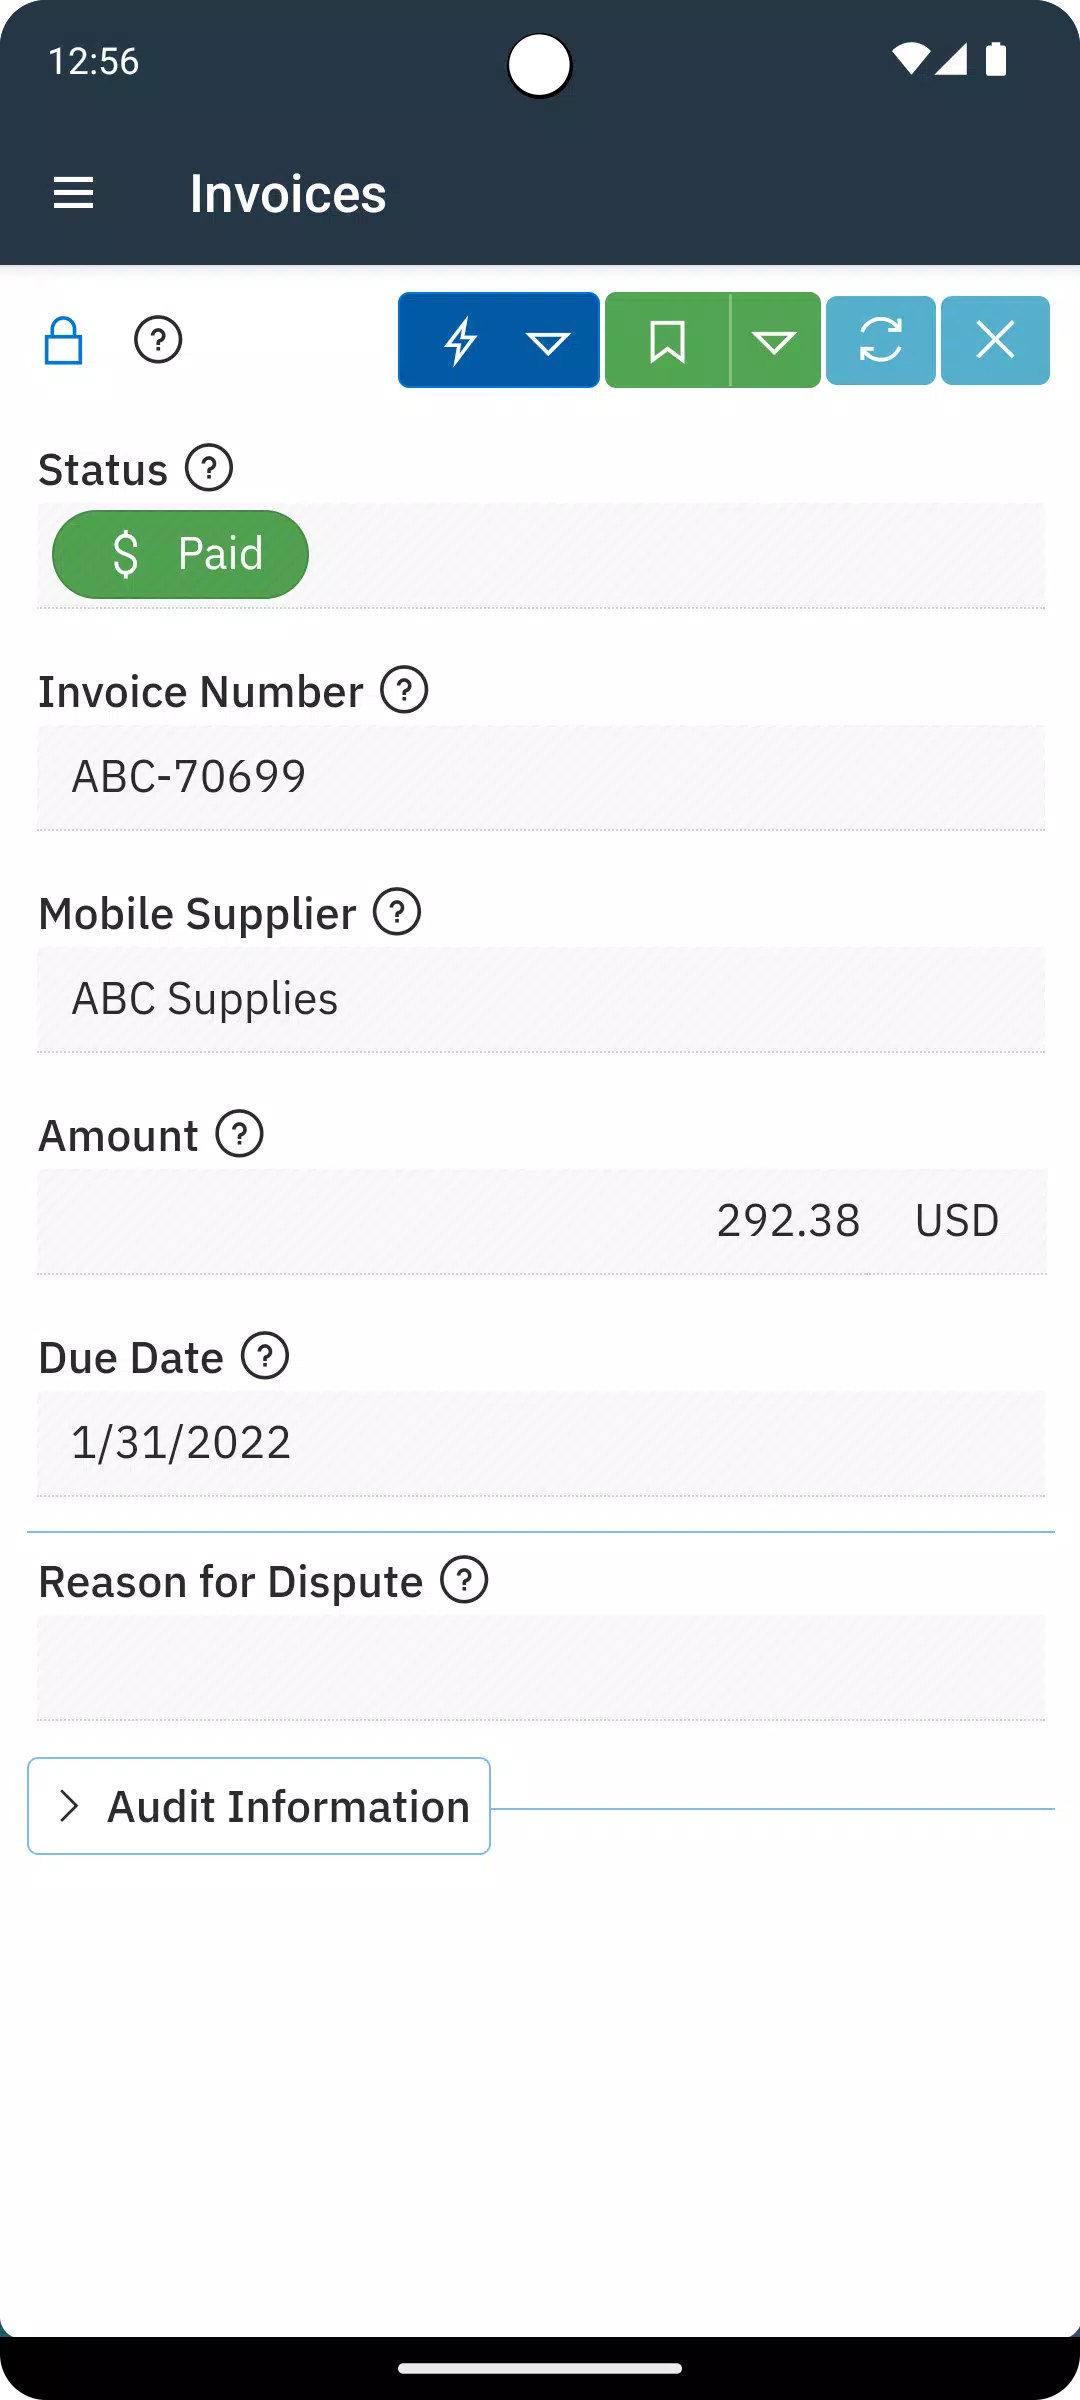This screenshot has width=1080, height=2400.
Task: Show help for Mobile Supplier
Action: [397, 912]
